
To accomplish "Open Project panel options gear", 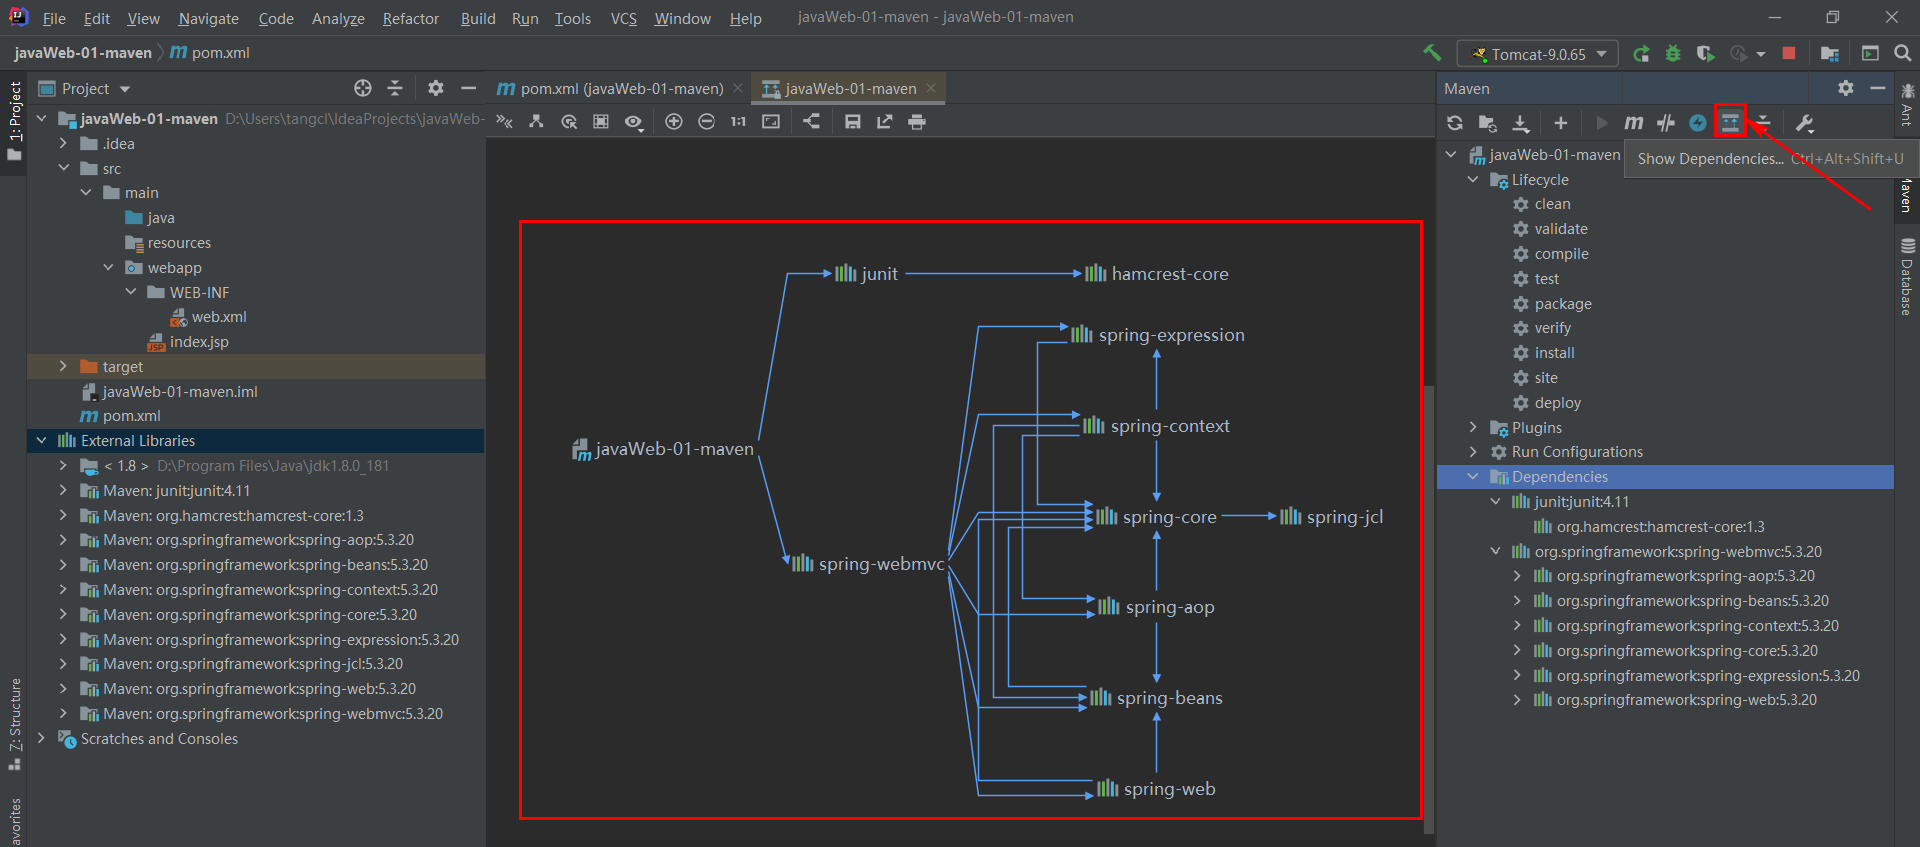I will [x=435, y=88].
